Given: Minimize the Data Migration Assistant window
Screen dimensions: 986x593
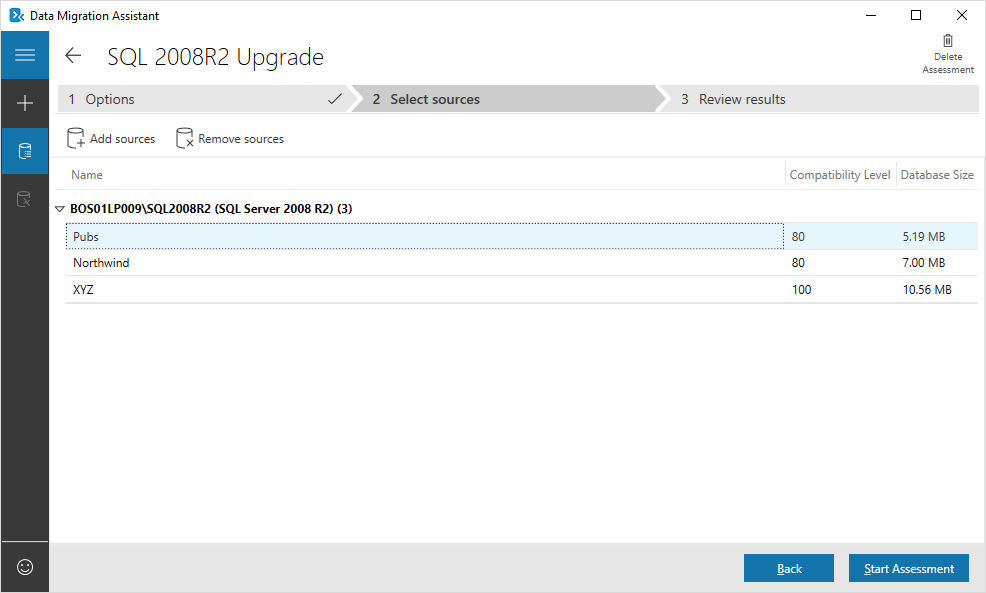Looking at the screenshot, I should pyautogui.click(x=871, y=15).
